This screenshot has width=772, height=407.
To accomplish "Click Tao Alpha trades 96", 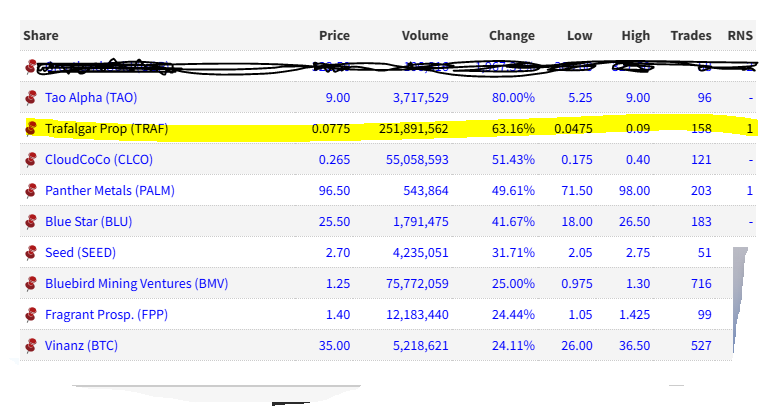I will pyautogui.click(x=705, y=97).
